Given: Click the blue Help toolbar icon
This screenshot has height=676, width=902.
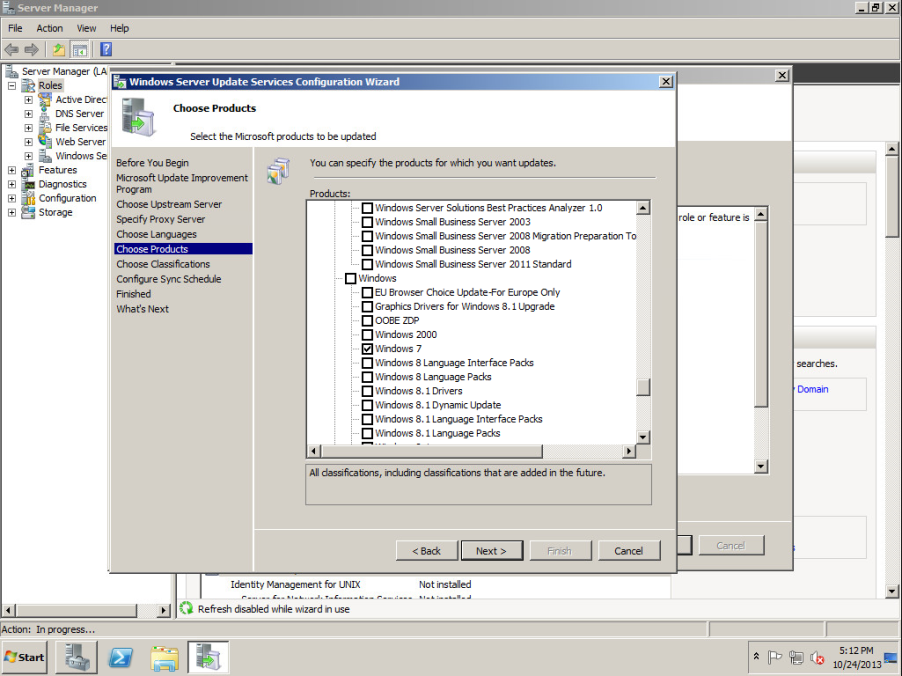Looking at the screenshot, I should 106,49.
